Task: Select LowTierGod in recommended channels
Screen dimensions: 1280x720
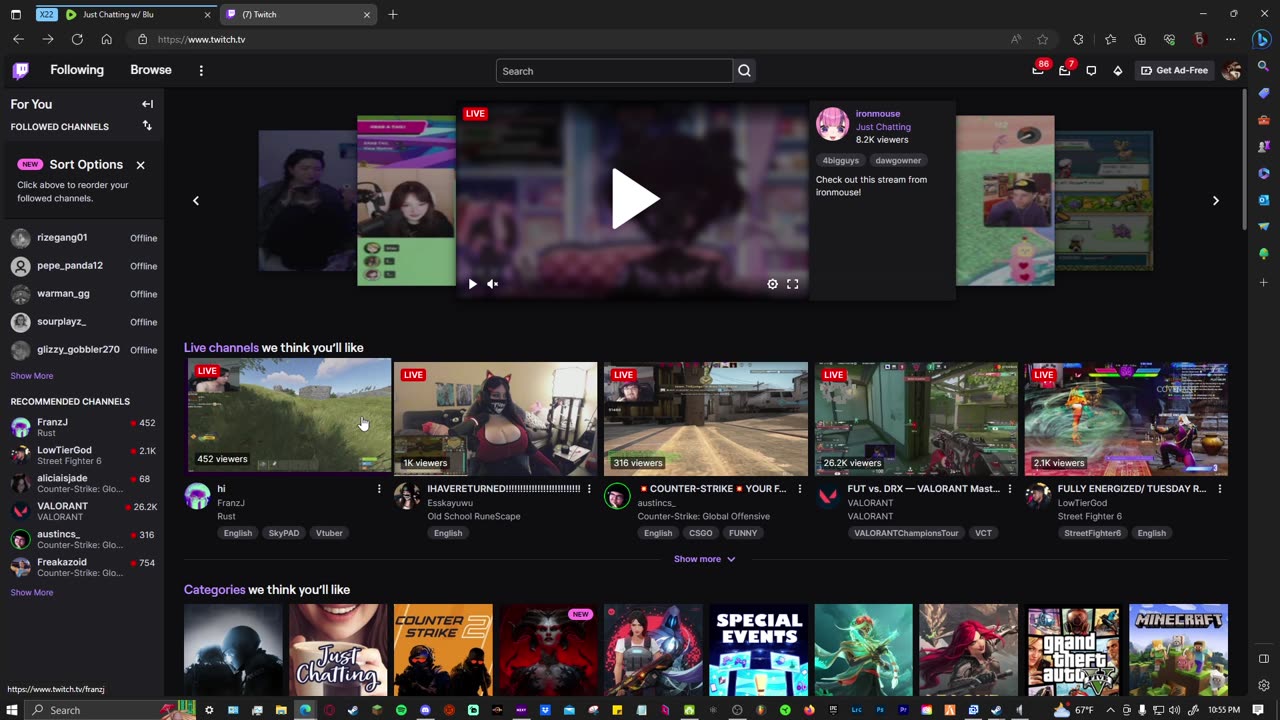Action: tap(84, 455)
